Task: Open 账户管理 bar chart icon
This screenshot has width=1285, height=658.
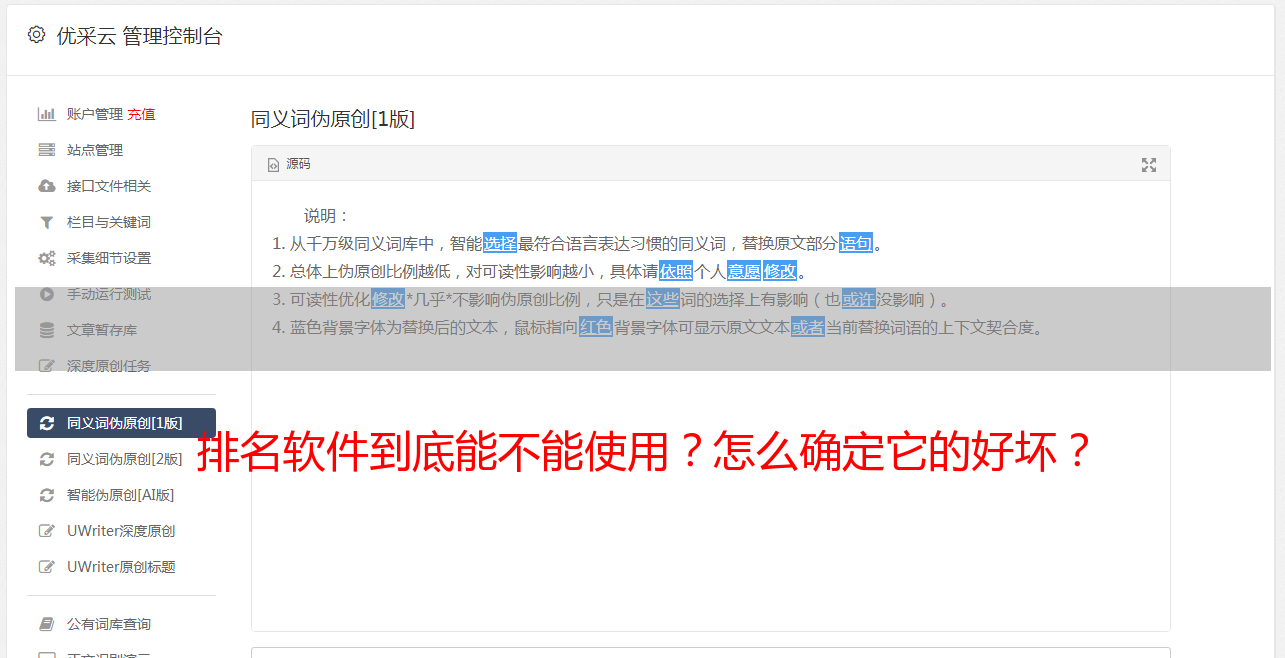Action: click(46, 114)
